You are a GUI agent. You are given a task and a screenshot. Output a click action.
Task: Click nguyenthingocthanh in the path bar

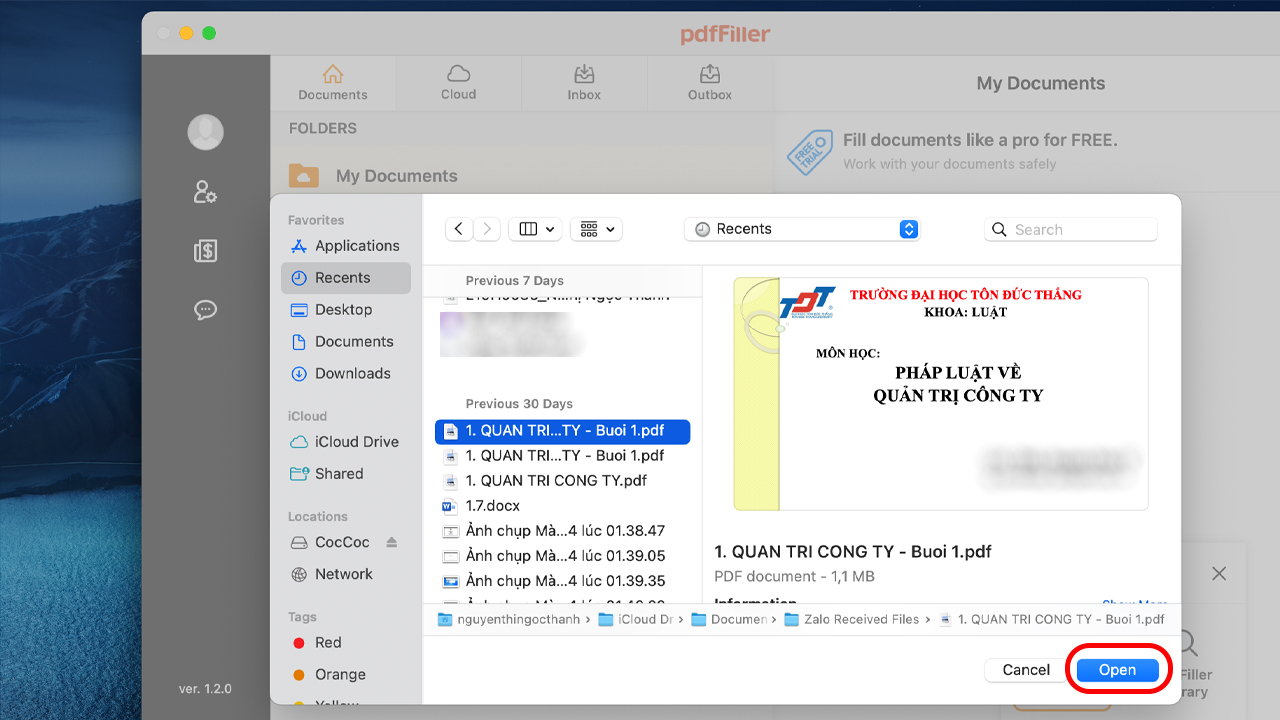(x=510, y=620)
